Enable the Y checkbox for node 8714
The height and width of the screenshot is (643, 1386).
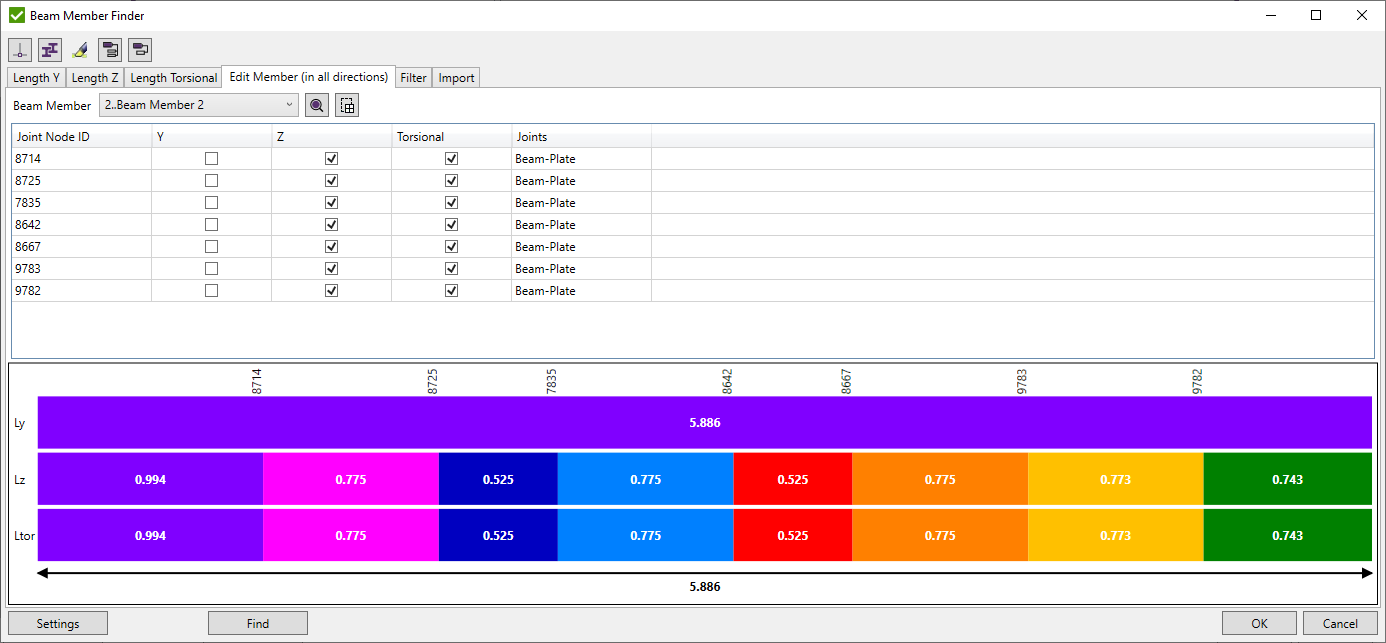point(211,158)
